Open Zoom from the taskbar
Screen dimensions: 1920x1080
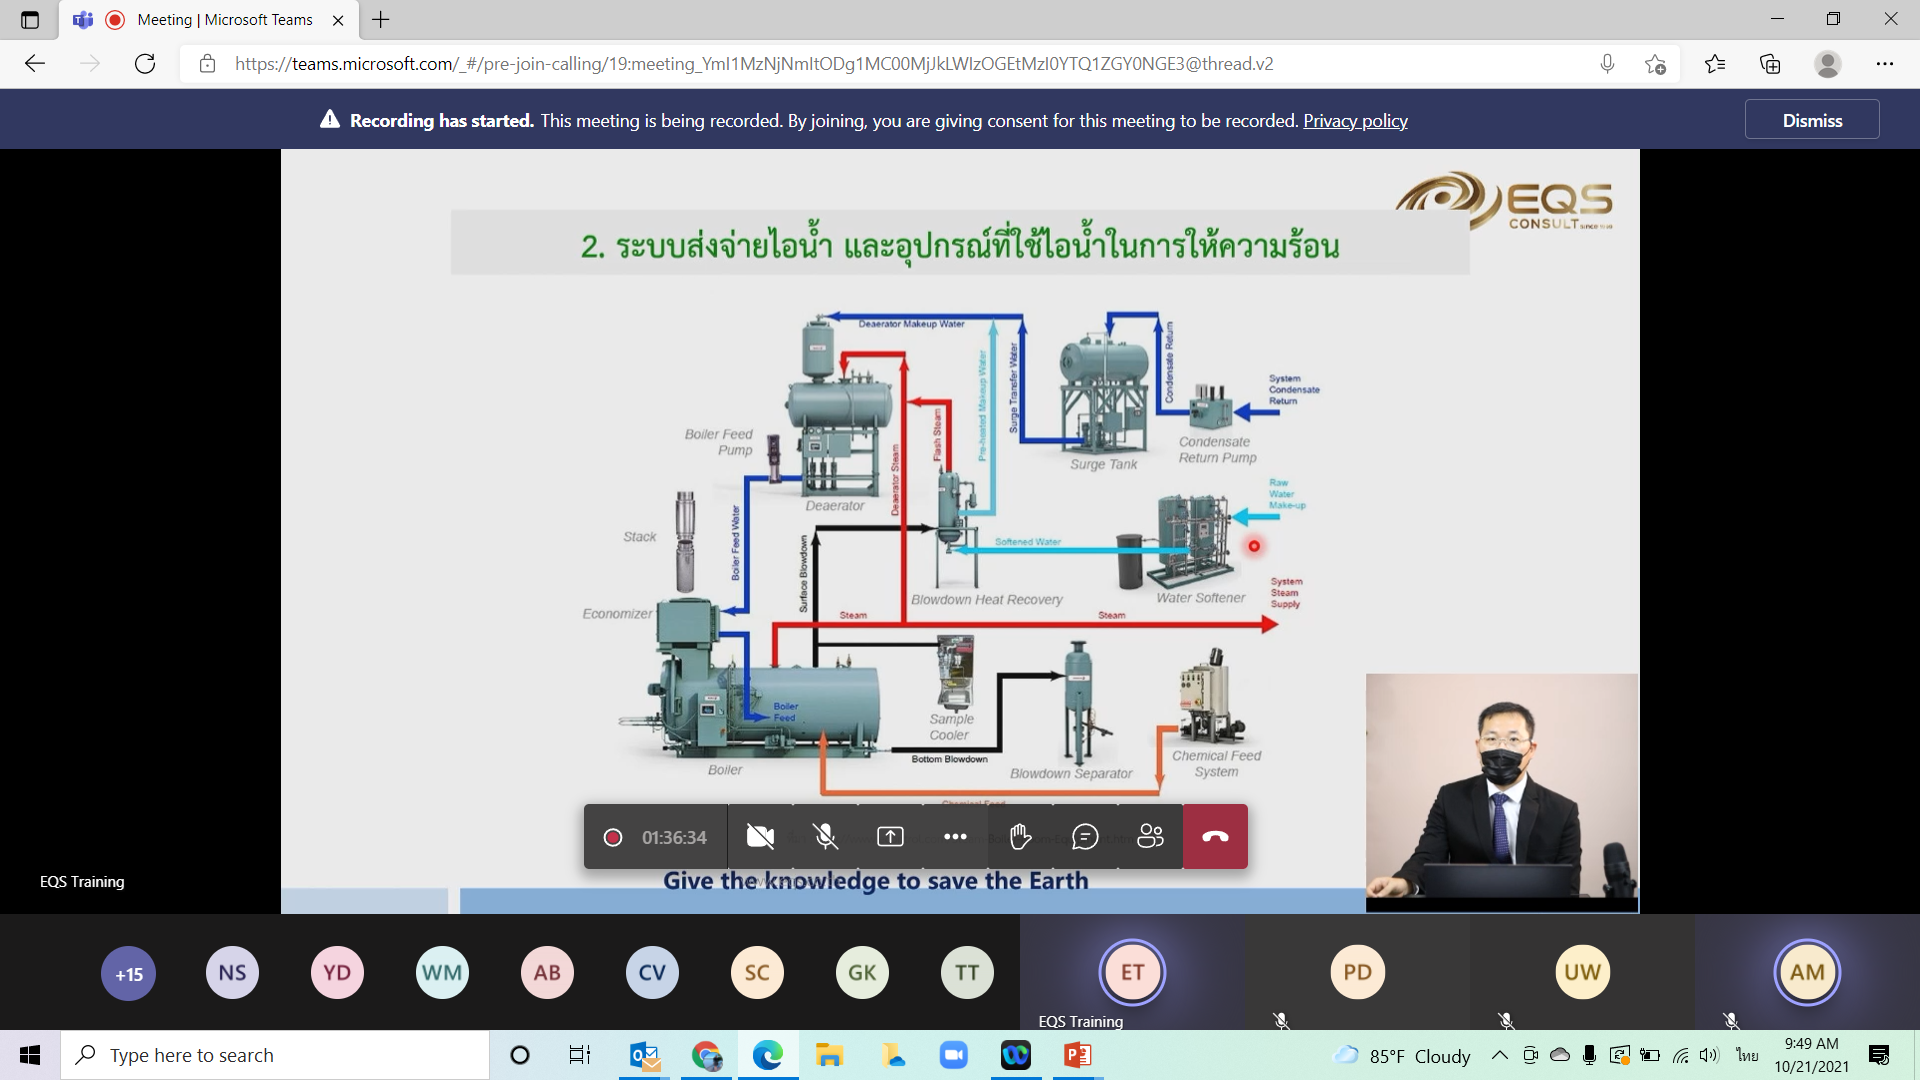pos(954,1055)
